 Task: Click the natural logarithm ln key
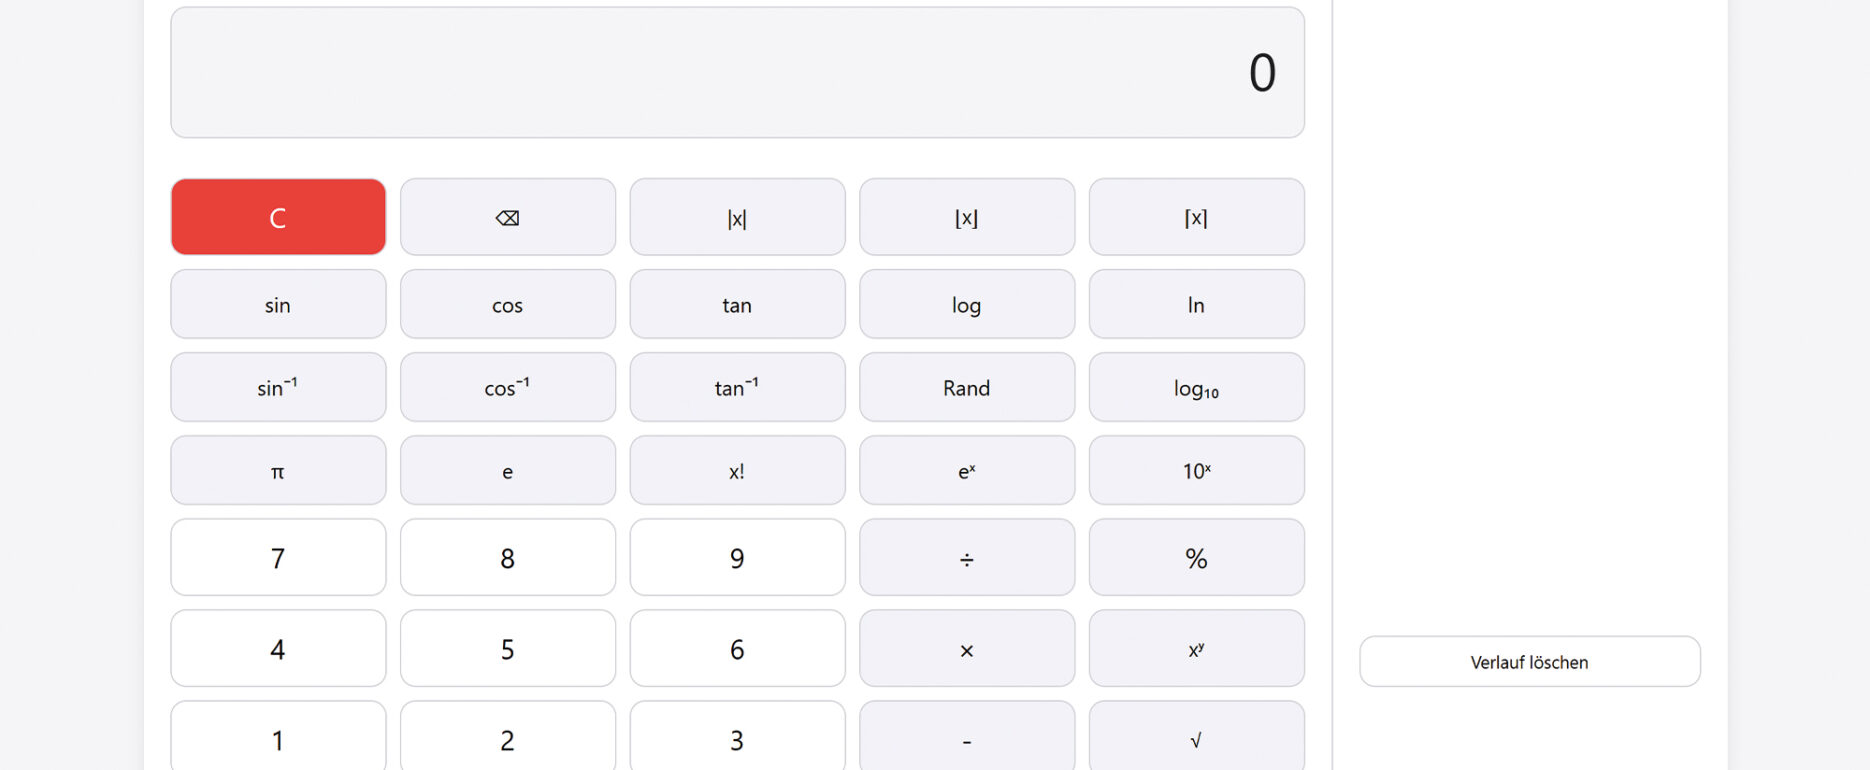click(1196, 305)
